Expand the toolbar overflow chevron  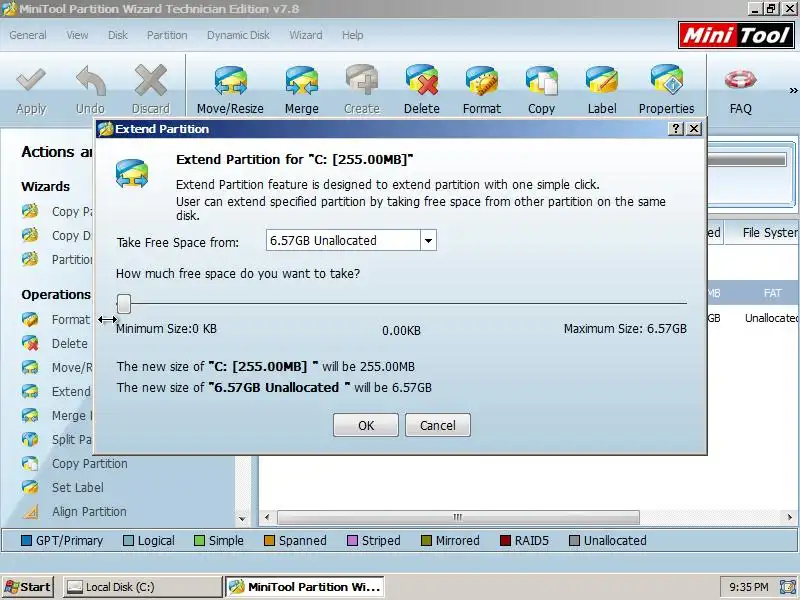pyautogui.click(x=793, y=91)
